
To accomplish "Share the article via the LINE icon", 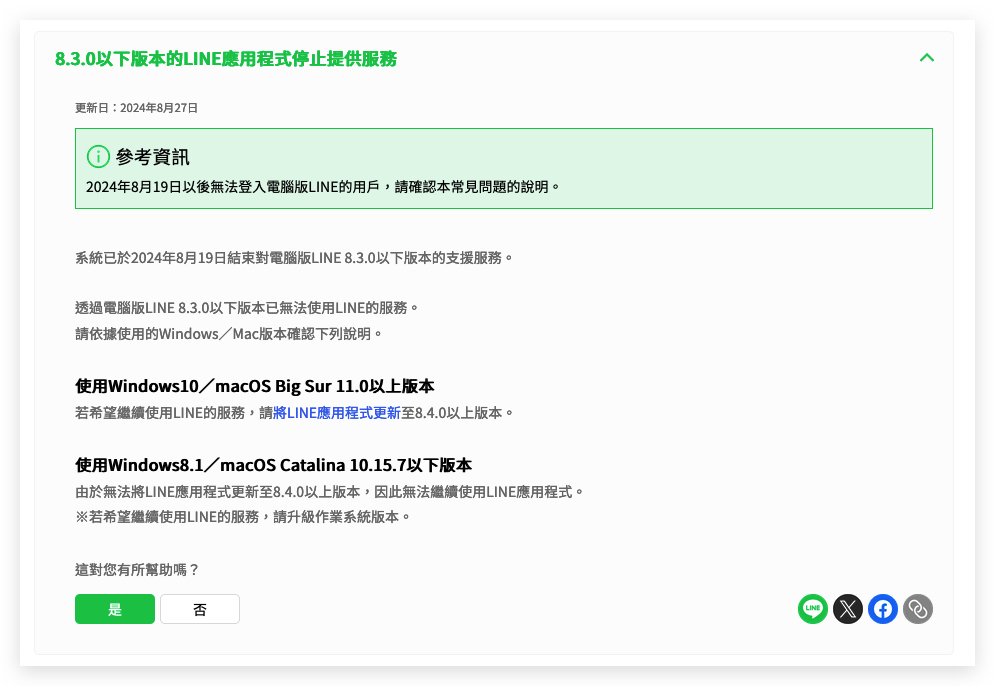I will click(812, 609).
